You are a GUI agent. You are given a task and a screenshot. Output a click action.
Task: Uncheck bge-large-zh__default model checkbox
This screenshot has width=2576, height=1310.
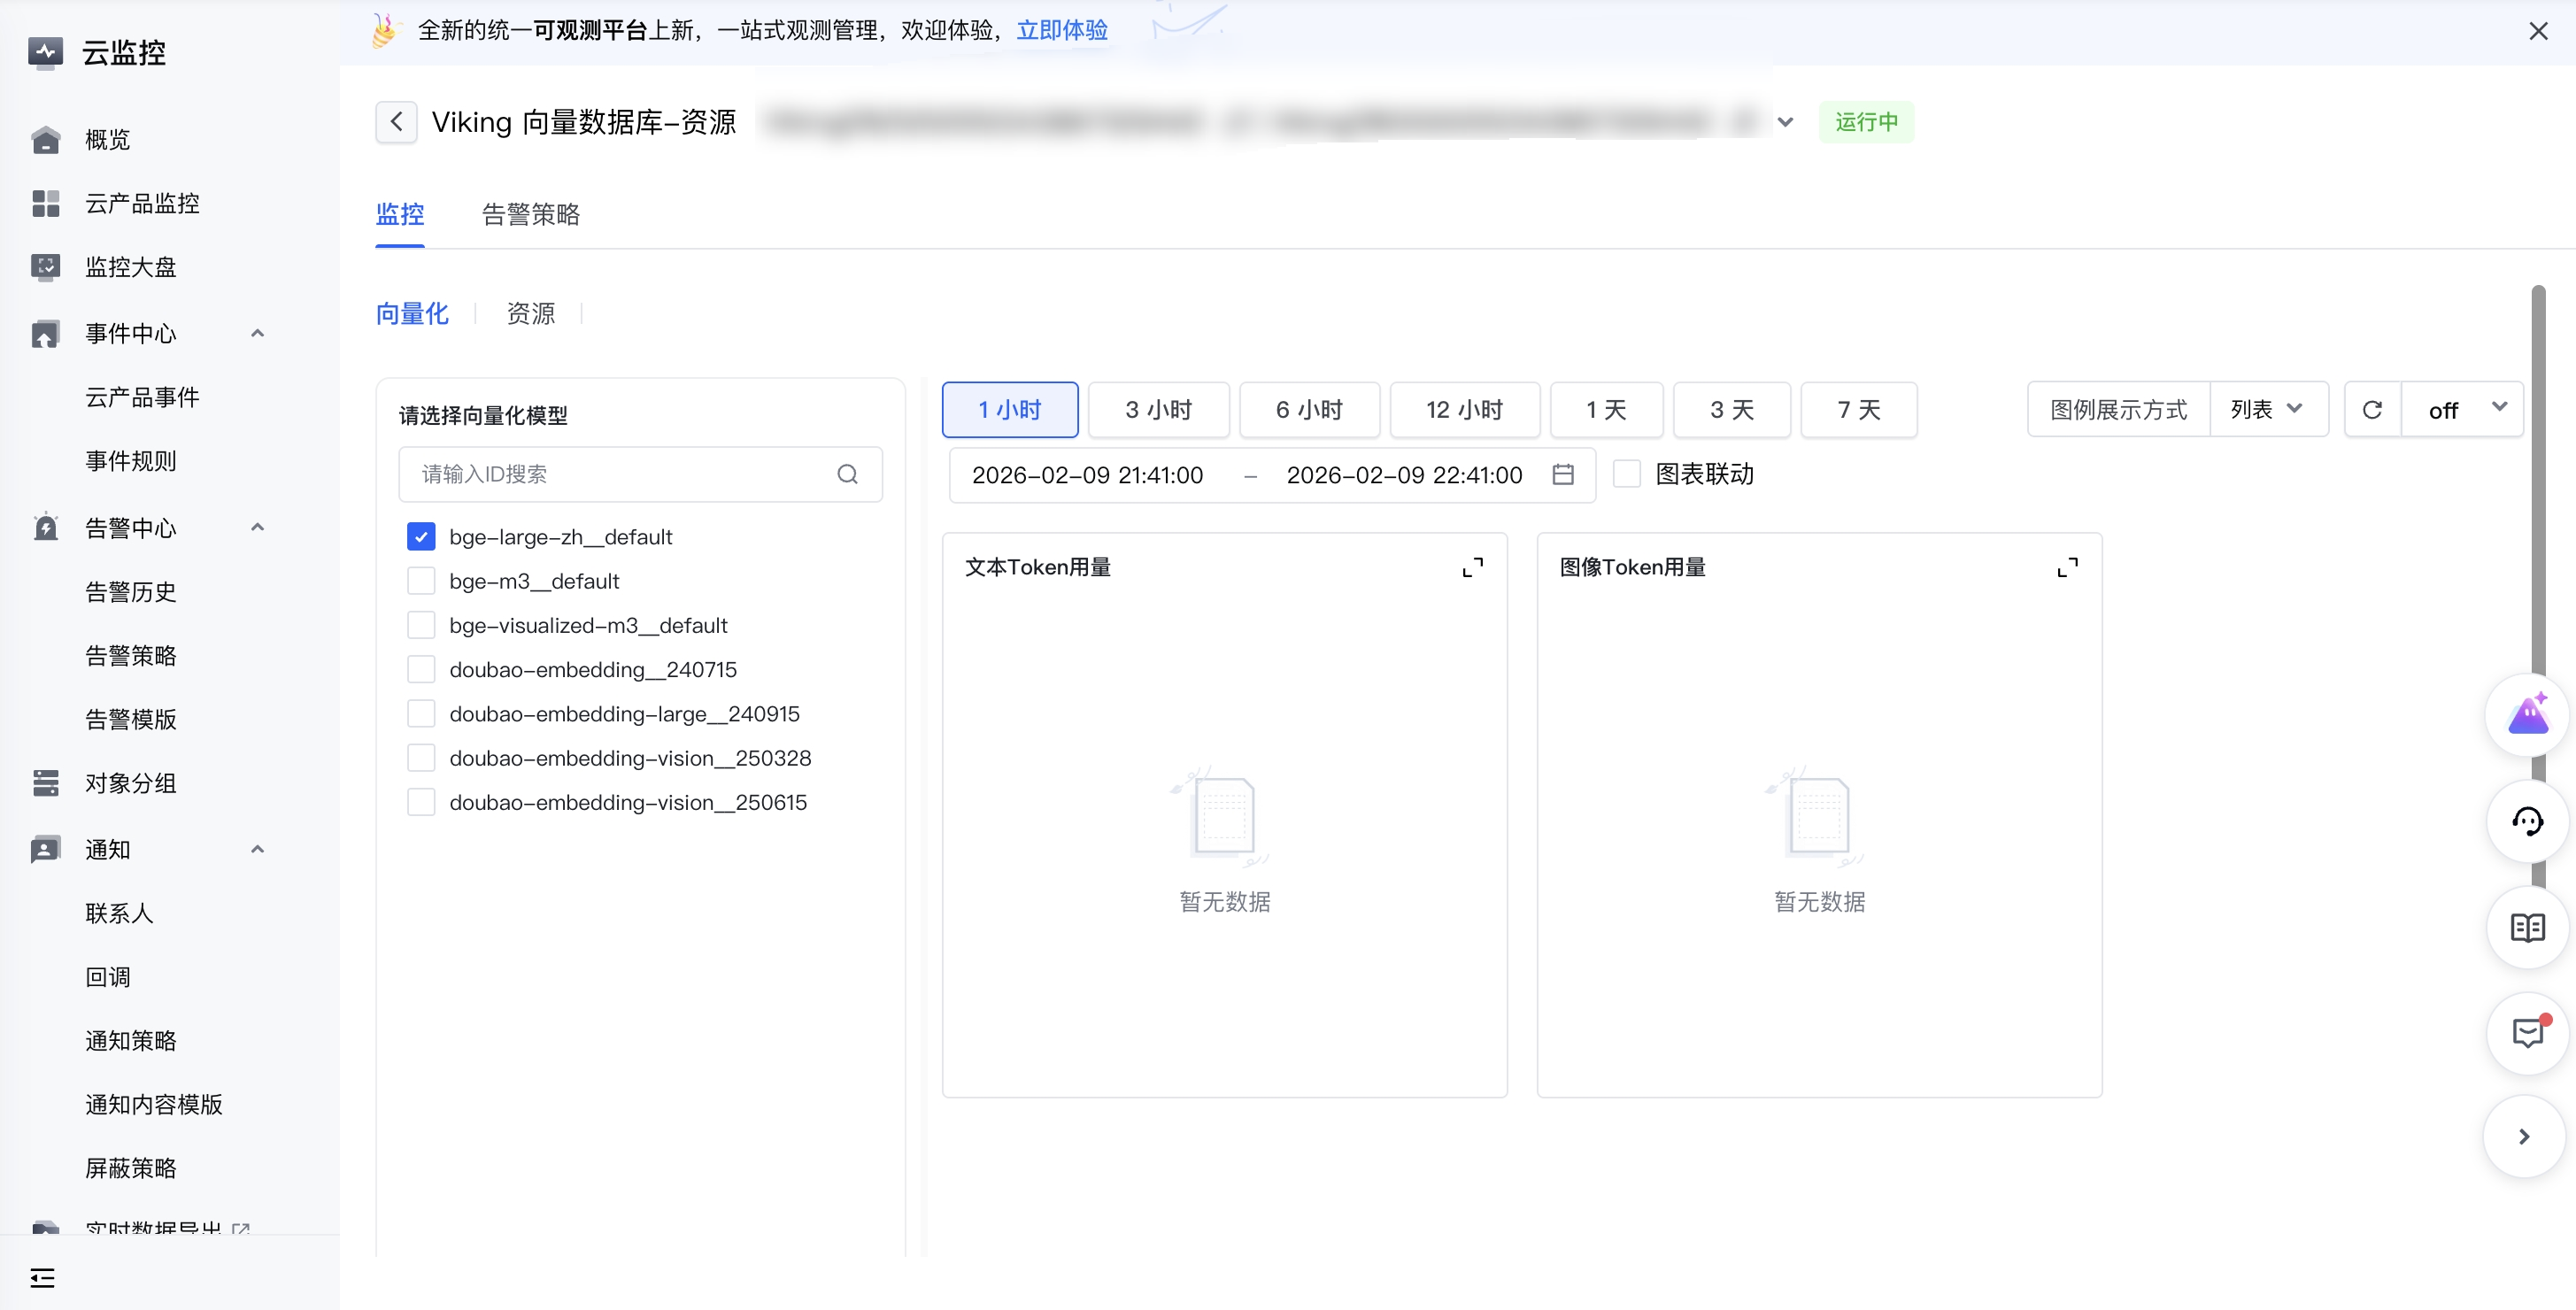click(x=421, y=537)
